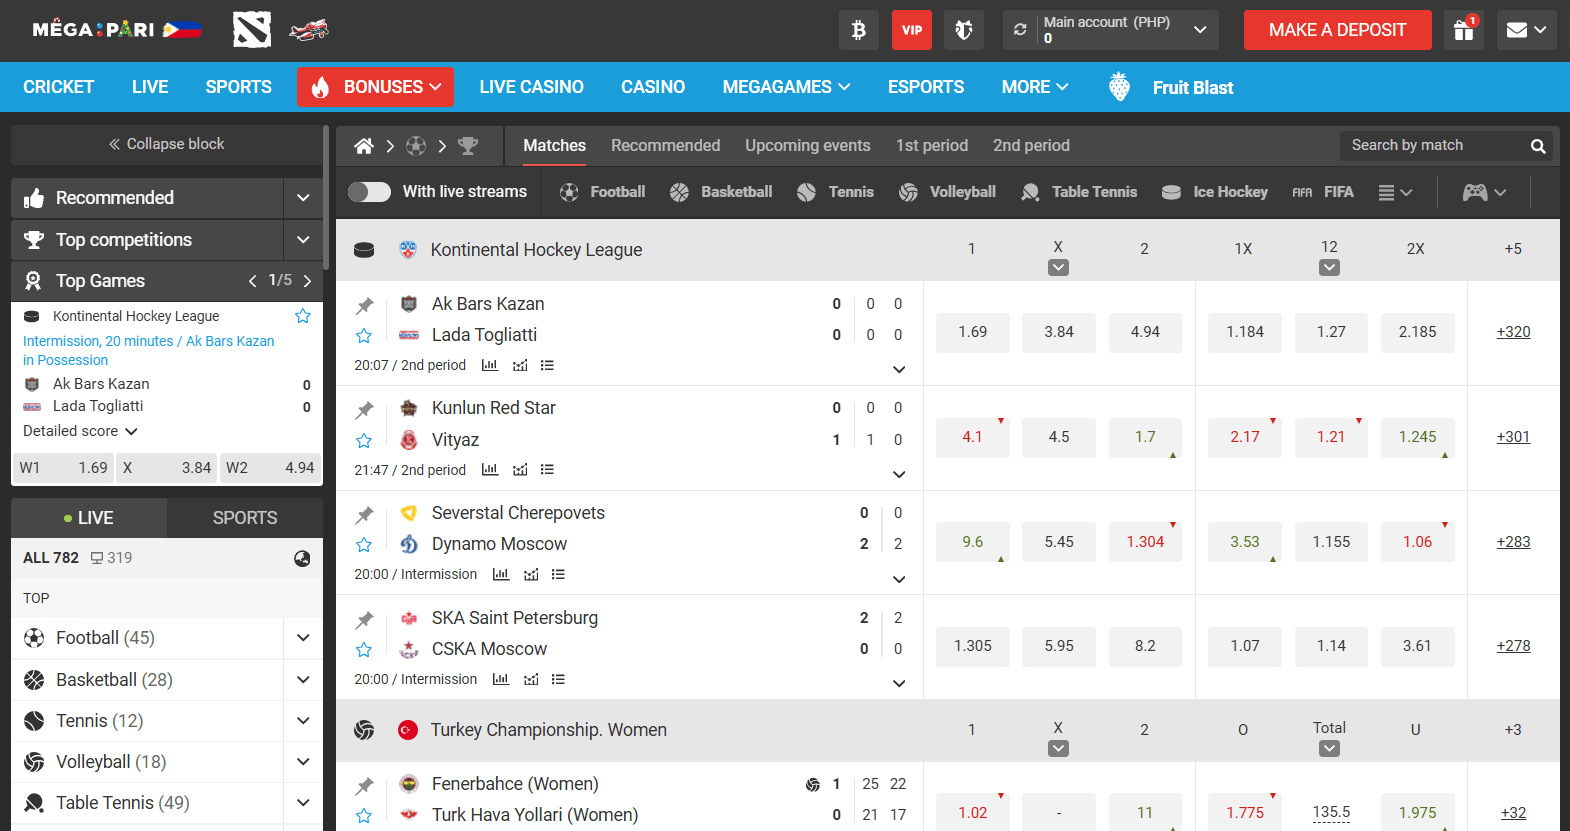Pin the Ak Bars Kazan match
Viewport: 1570px width, 831px height.
tap(365, 305)
